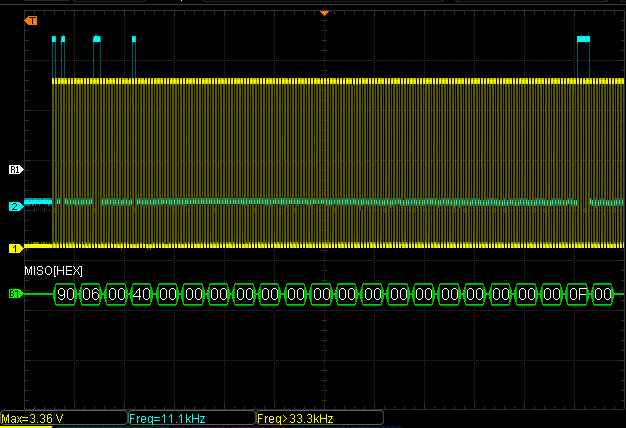Click the Freq=11.1kHz measurement readout
The height and width of the screenshot is (428, 626).
pos(192,418)
